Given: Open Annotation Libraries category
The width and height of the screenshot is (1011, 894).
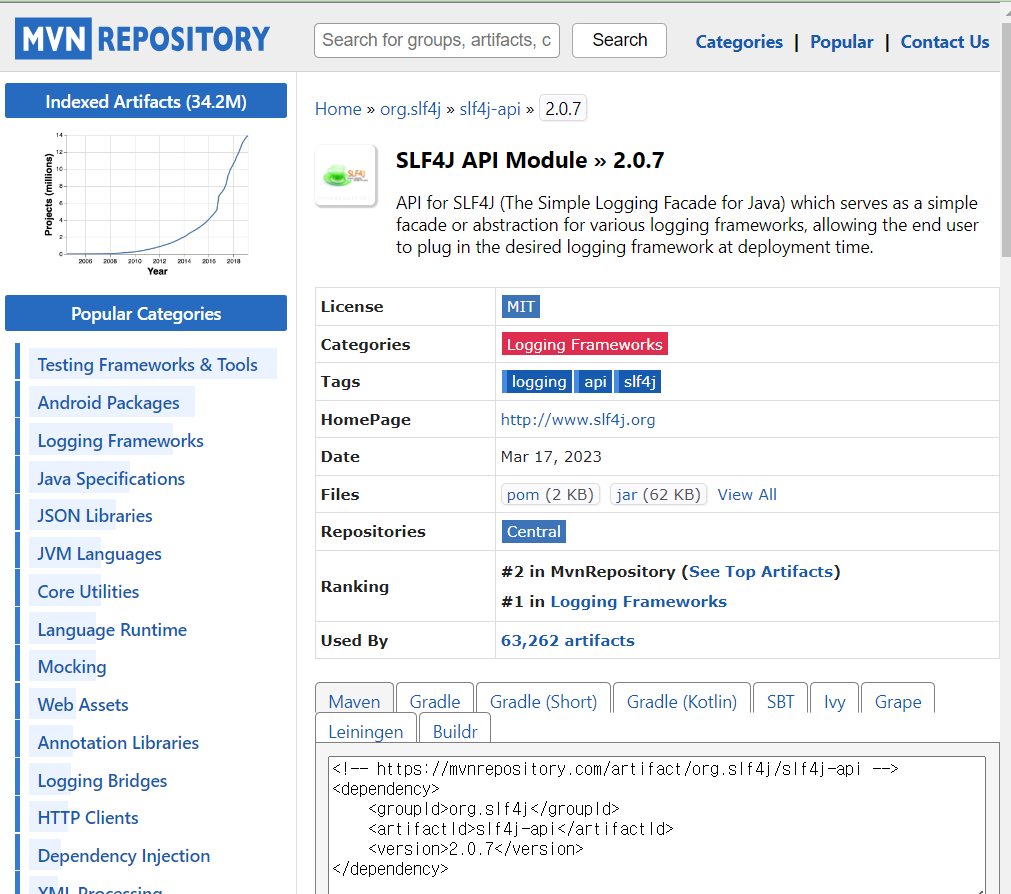Looking at the screenshot, I should pyautogui.click(x=118, y=743).
